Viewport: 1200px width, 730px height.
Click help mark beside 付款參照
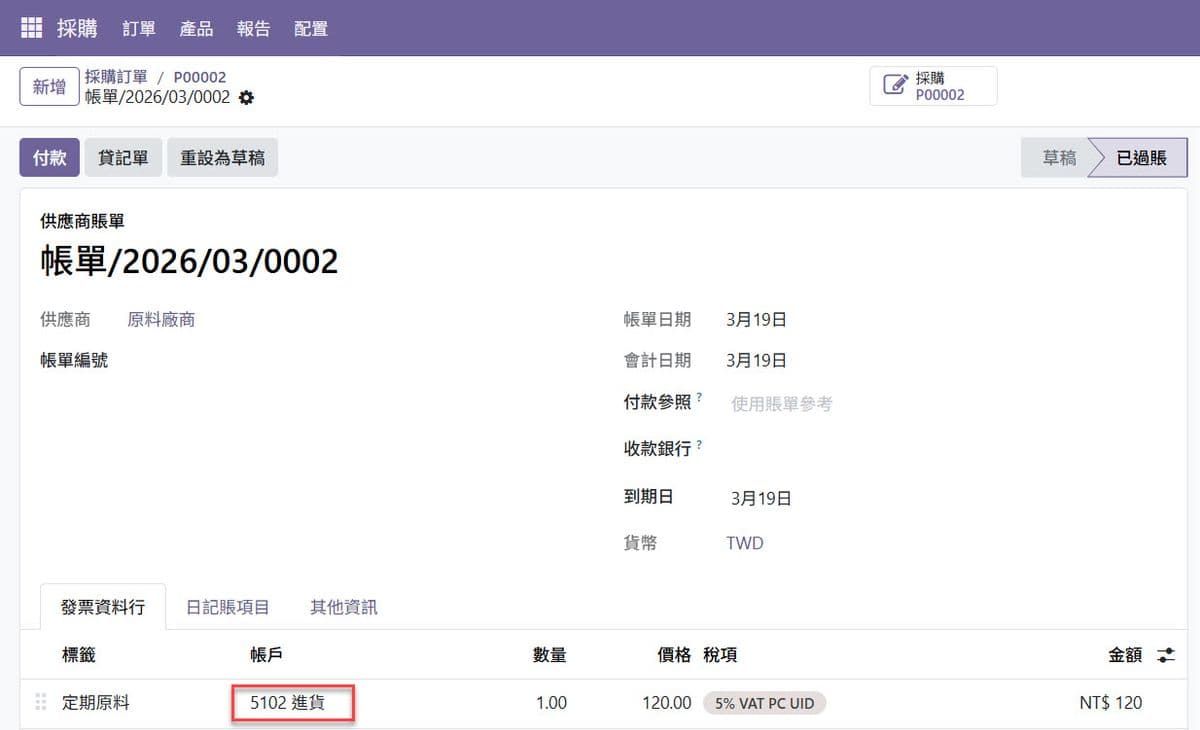click(x=699, y=398)
